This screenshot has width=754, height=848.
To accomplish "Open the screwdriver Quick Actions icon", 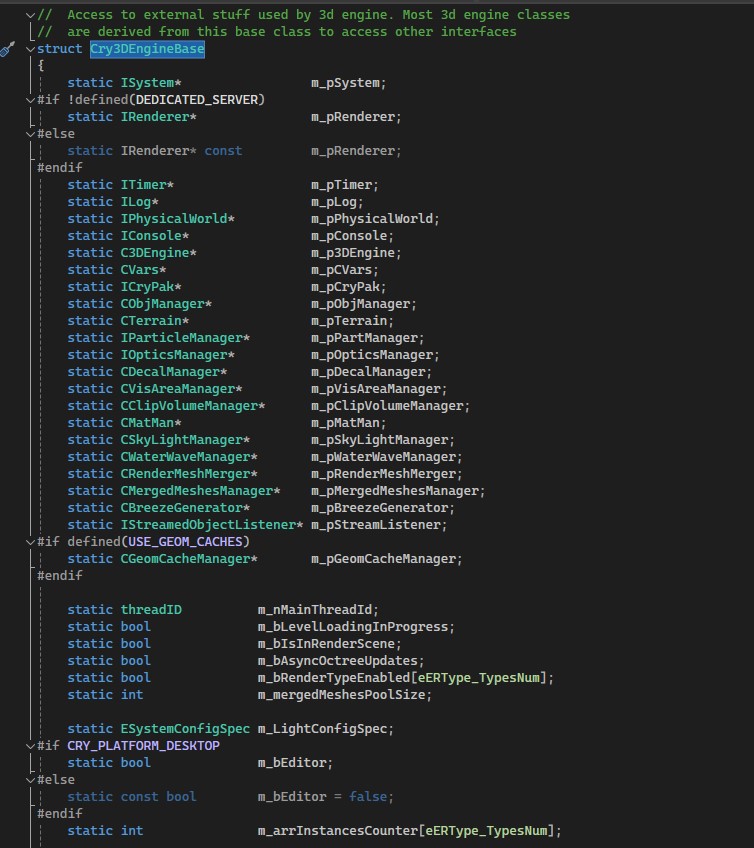I will 8,49.
